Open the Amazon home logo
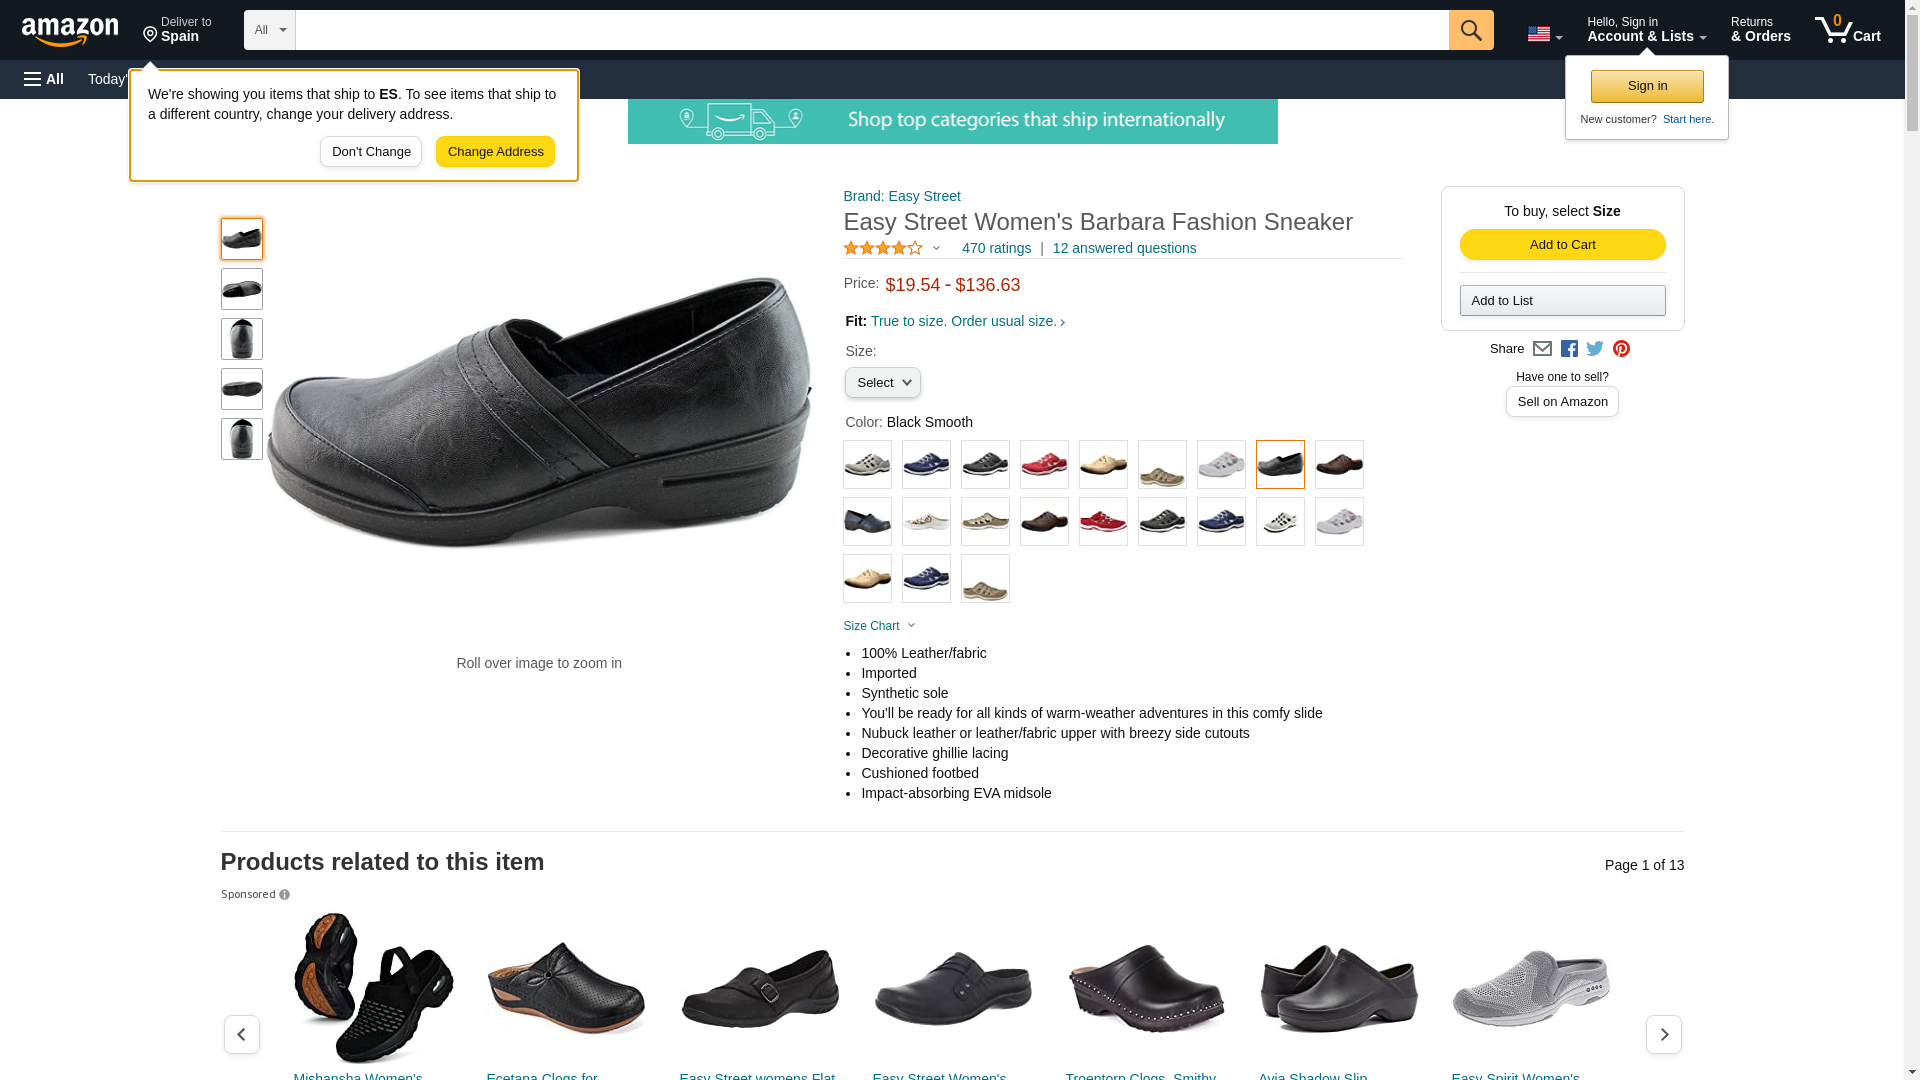The height and width of the screenshot is (1080, 1920). pyautogui.click(x=70, y=31)
